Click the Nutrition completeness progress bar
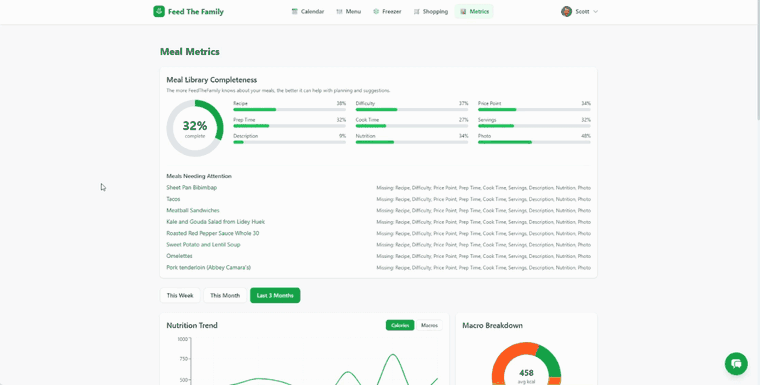 click(412, 142)
